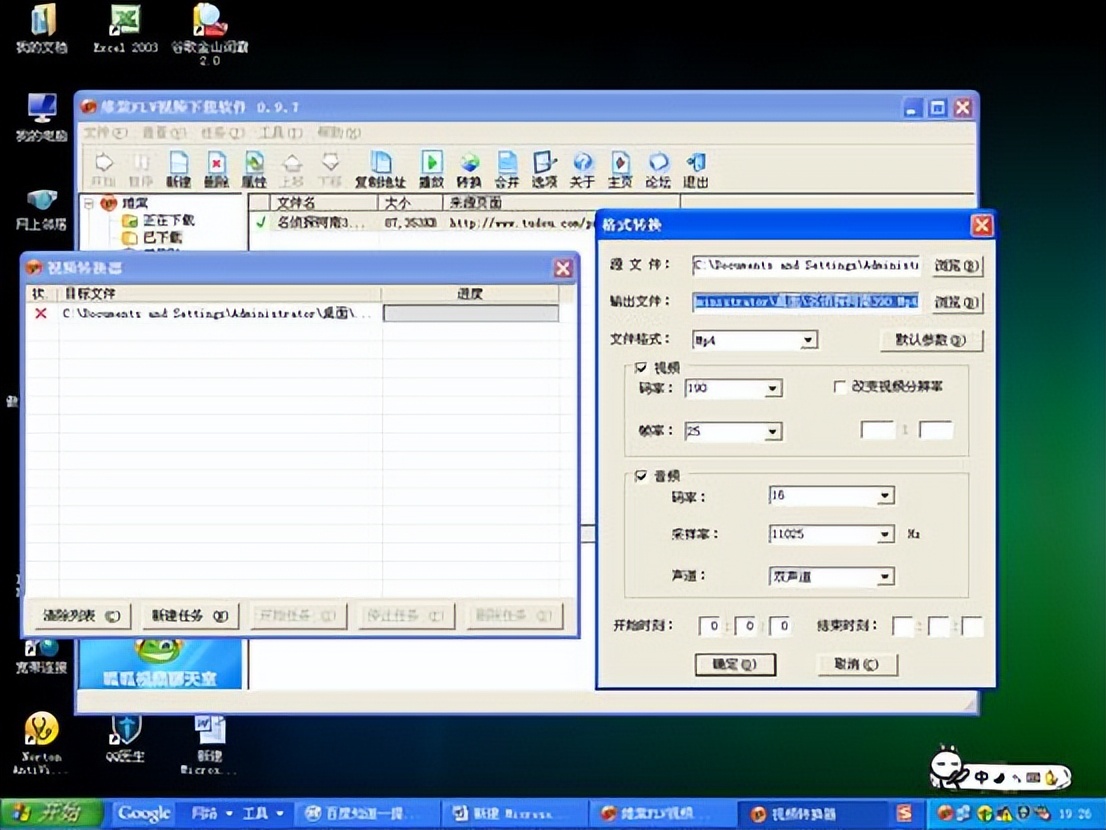Viewport: 1106px width, 830px height.
Task: Click the 删除 (Delete) toolbar icon
Action: [216, 168]
